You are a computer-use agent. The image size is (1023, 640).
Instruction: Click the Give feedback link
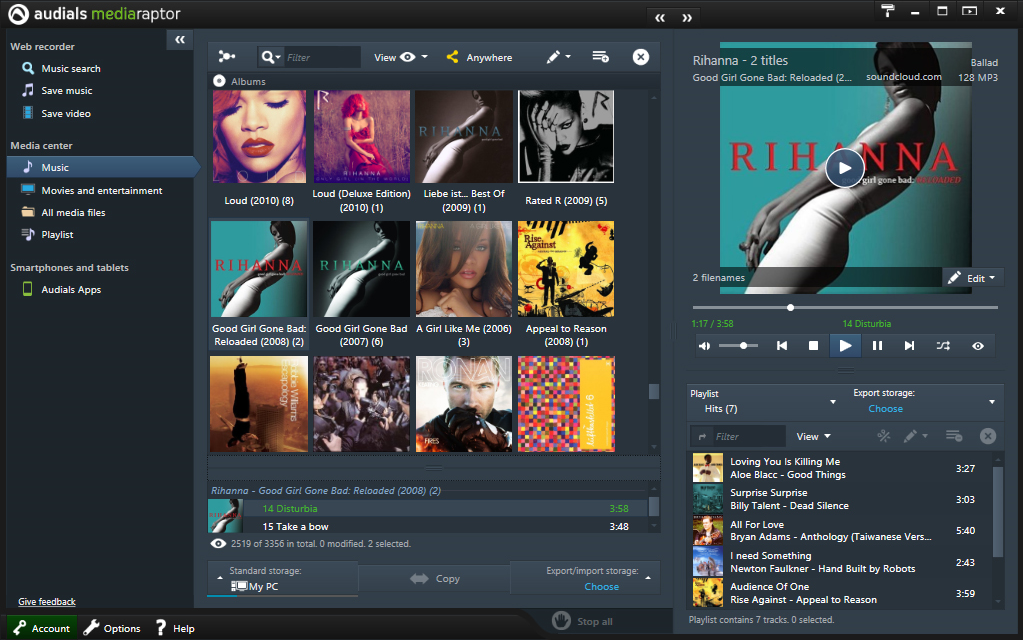(x=47, y=602)
